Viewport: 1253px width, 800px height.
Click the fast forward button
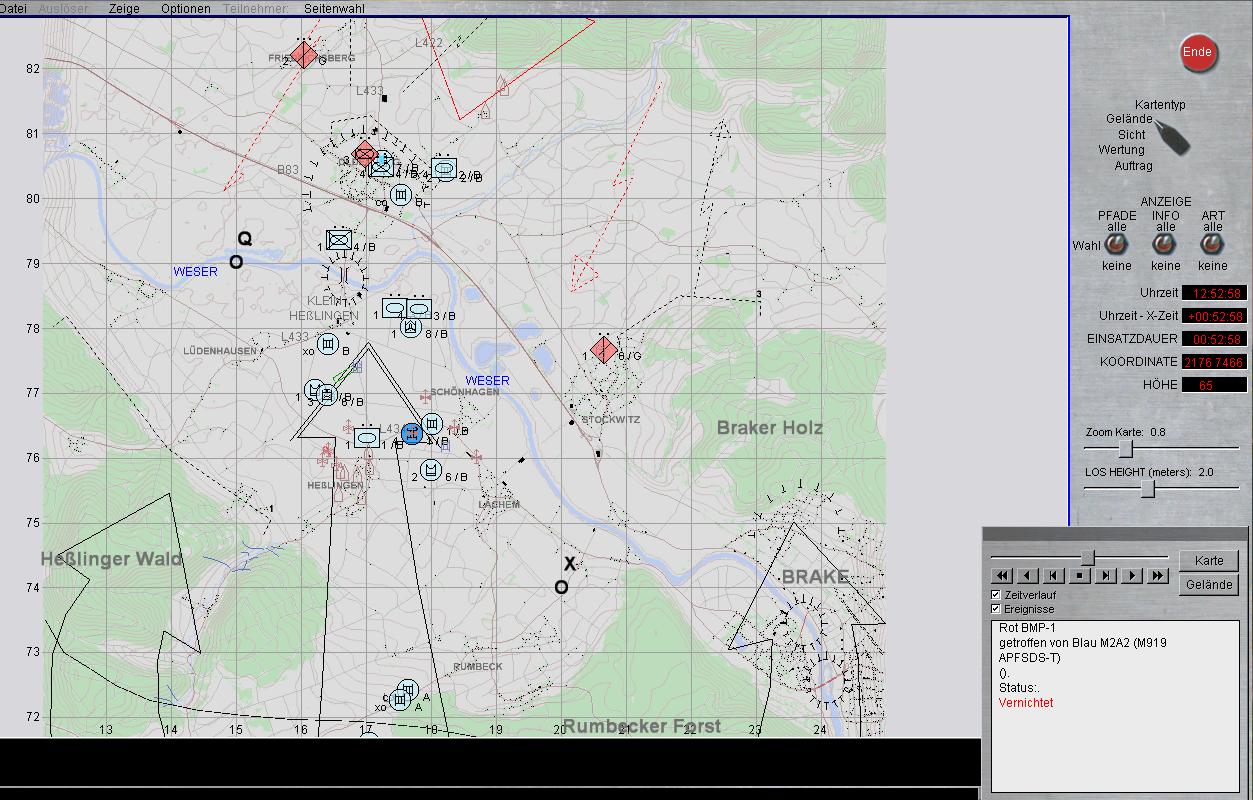tap(1158, 576)
